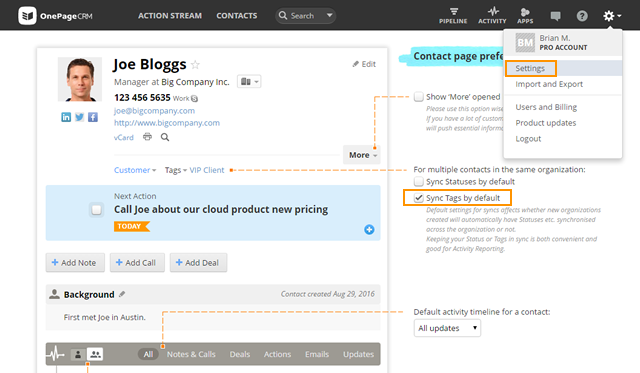Mark the Next Action as complete
The image size is (640, 373).
point(96,210)
